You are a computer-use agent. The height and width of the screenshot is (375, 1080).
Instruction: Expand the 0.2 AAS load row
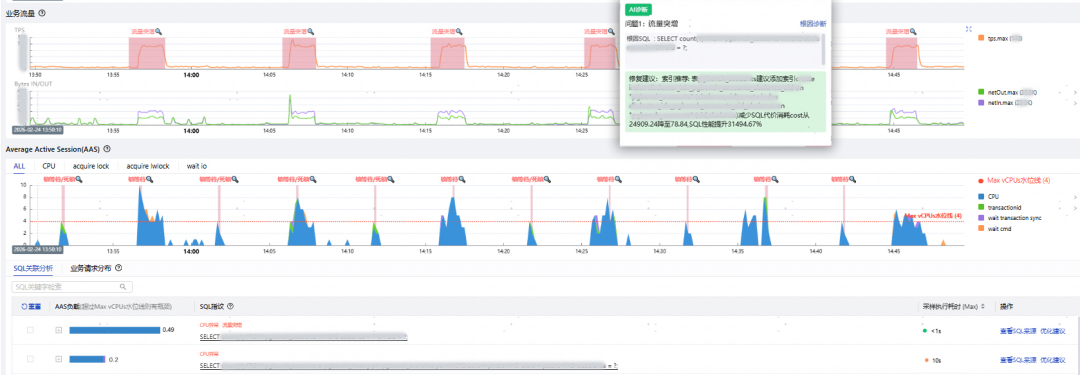59,359
